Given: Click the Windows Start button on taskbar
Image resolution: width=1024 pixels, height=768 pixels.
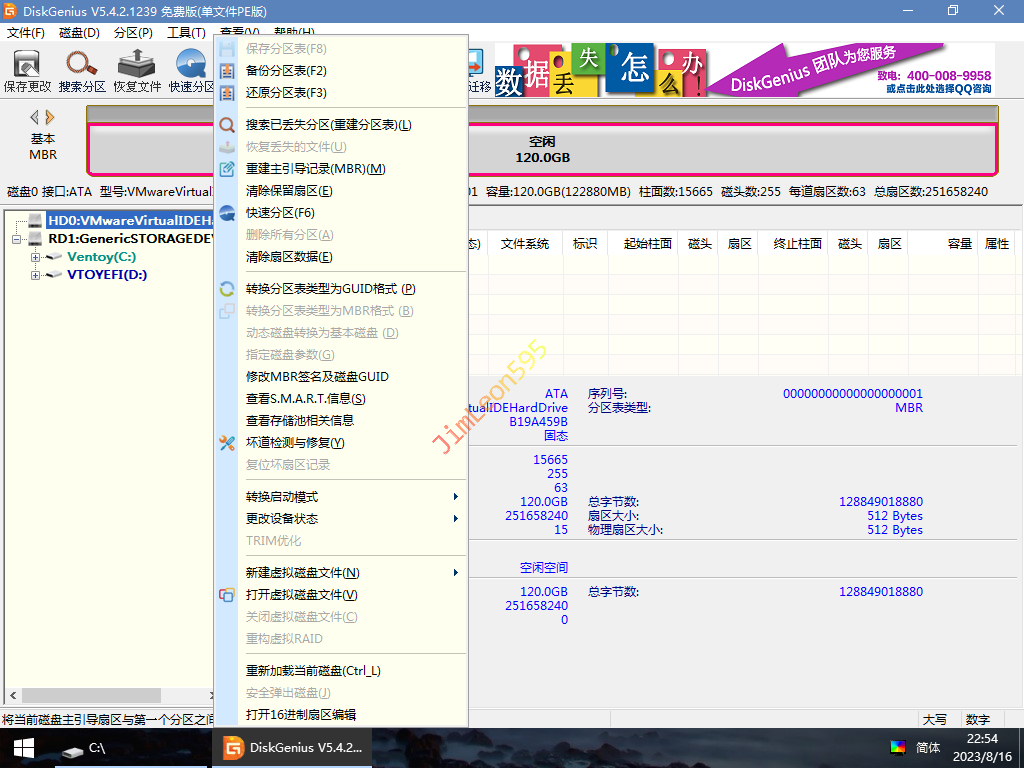Looking at the screenshot, I should (x=23, y=747).
